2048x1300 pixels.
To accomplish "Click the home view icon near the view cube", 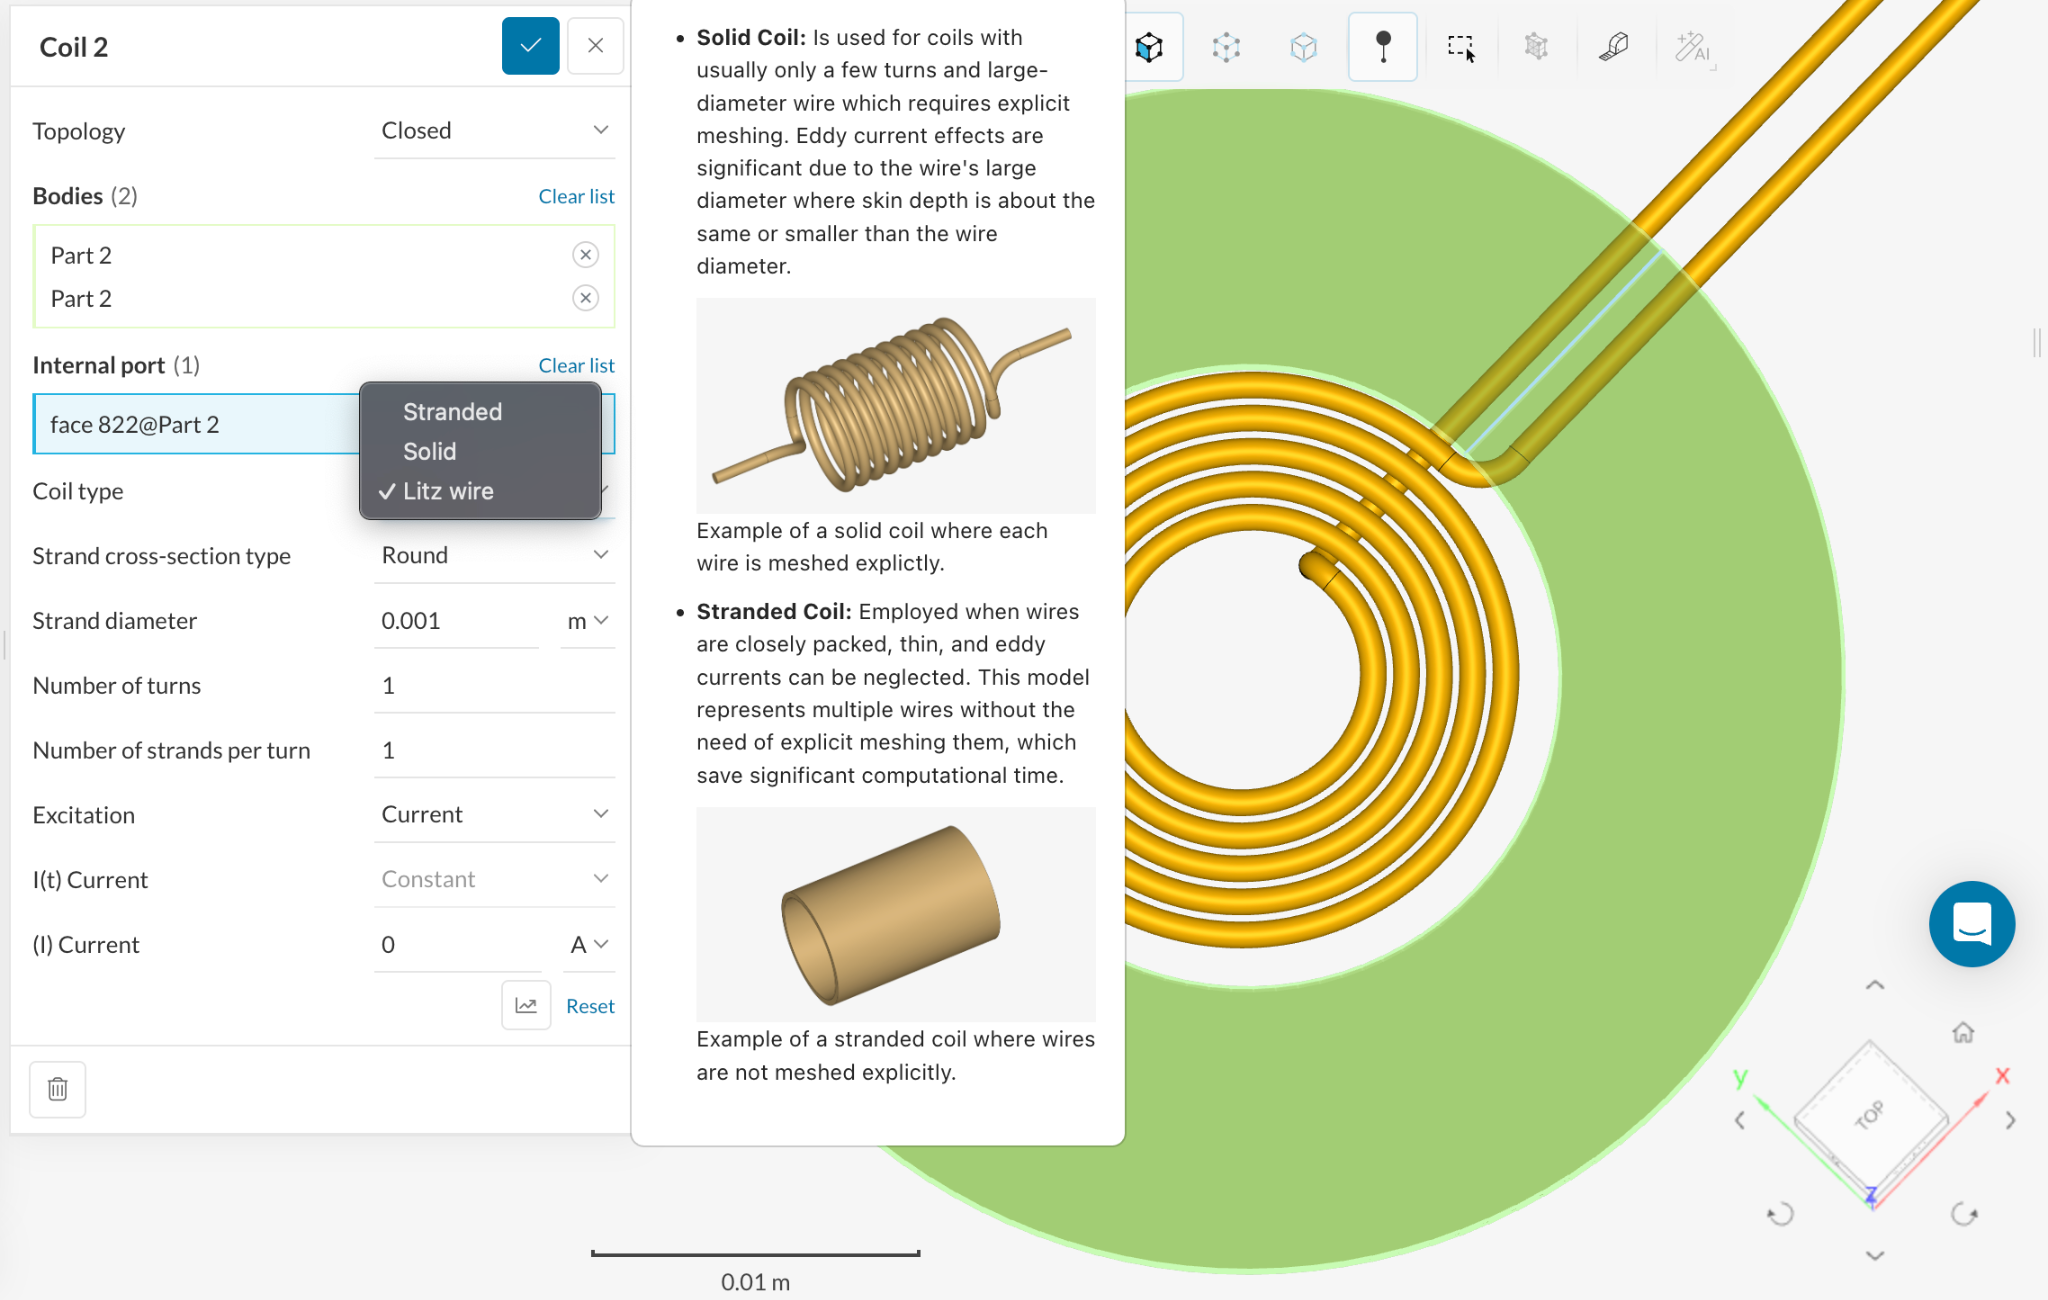I will pyautogui.click(x=1962, y=1032).
